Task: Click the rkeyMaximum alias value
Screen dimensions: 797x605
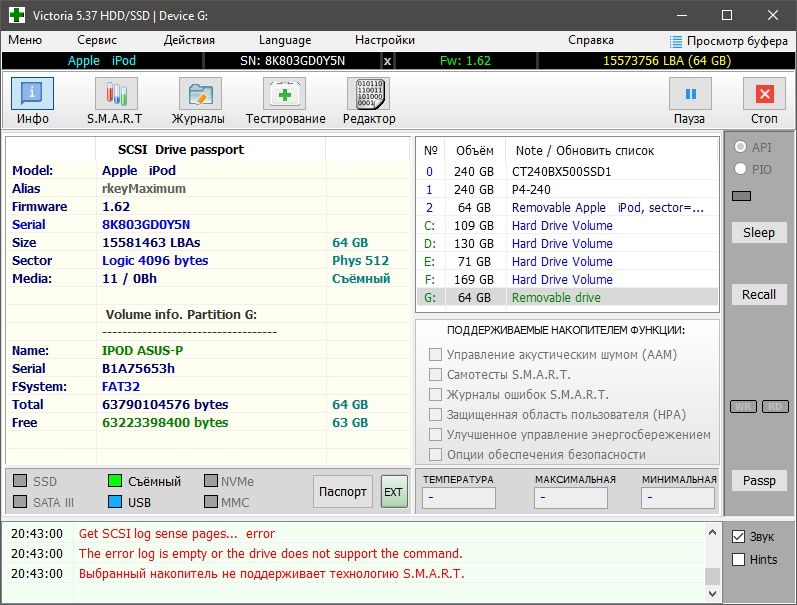Action: click(x=144, y=189)
